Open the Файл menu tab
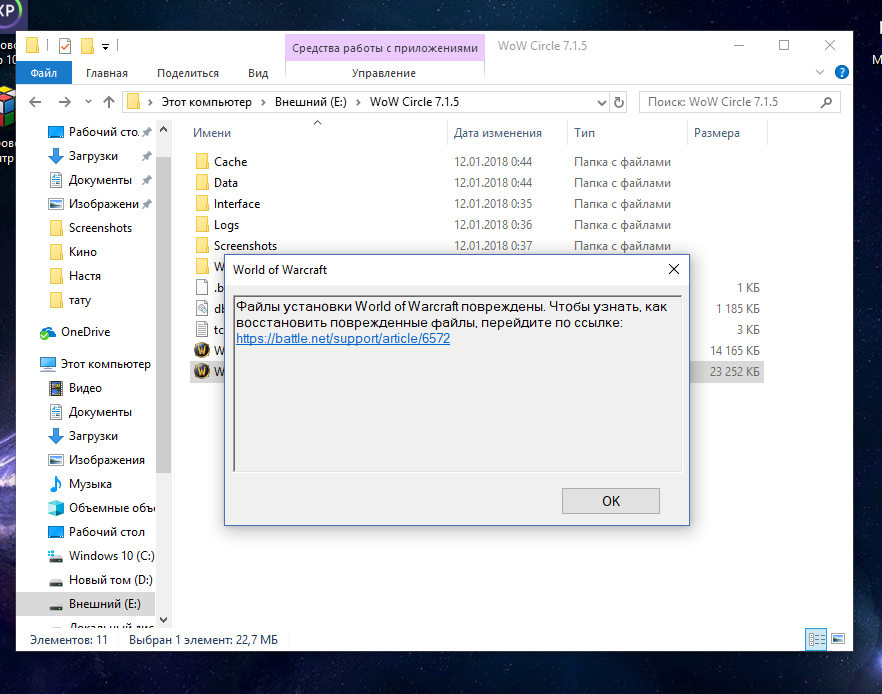 pos(43,73)
